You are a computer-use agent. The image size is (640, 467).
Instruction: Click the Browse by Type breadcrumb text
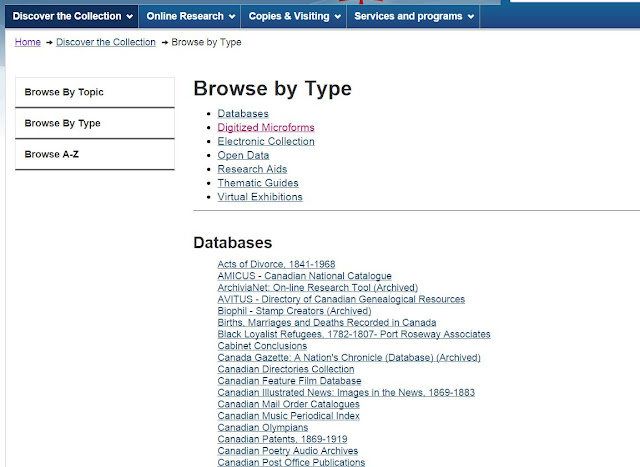206,42
